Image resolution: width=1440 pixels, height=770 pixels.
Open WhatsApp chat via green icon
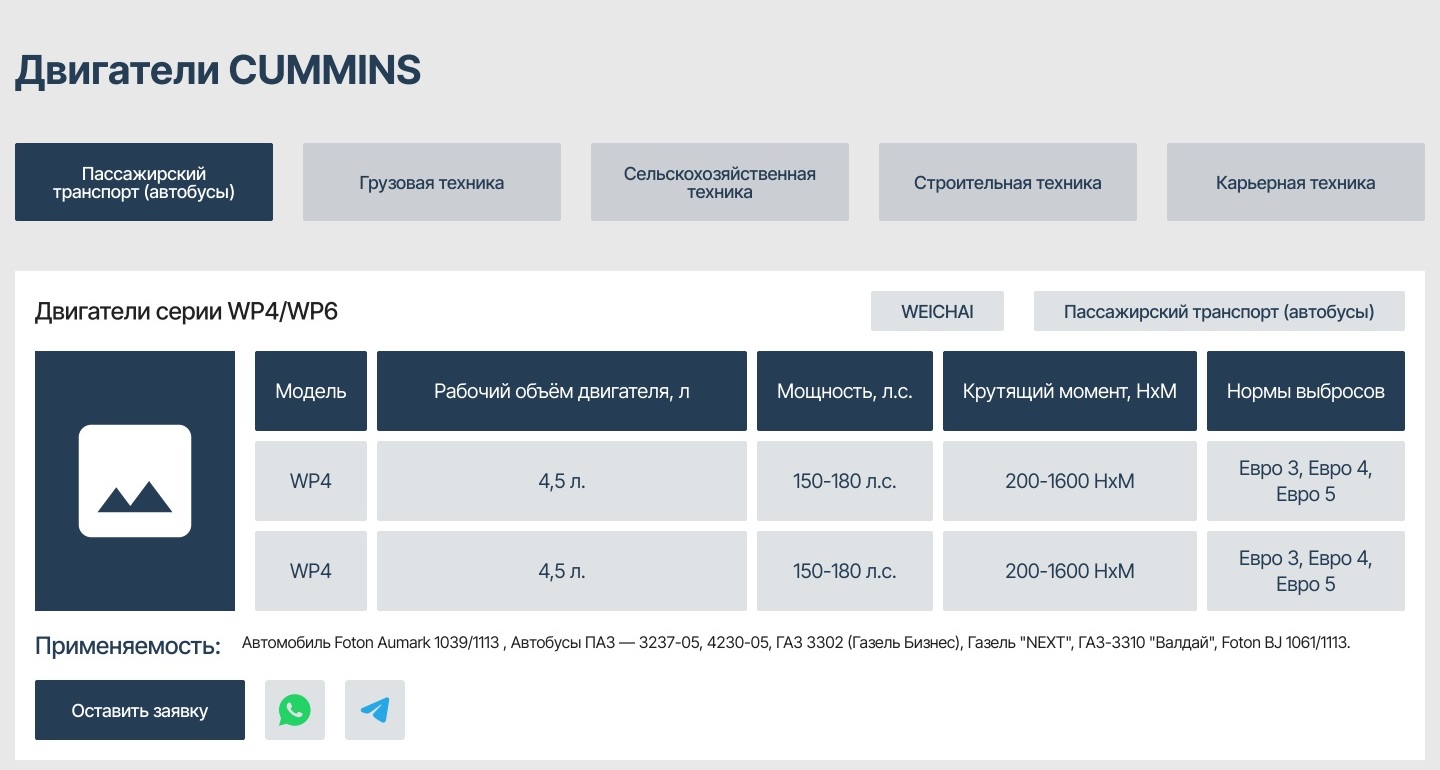295,710
